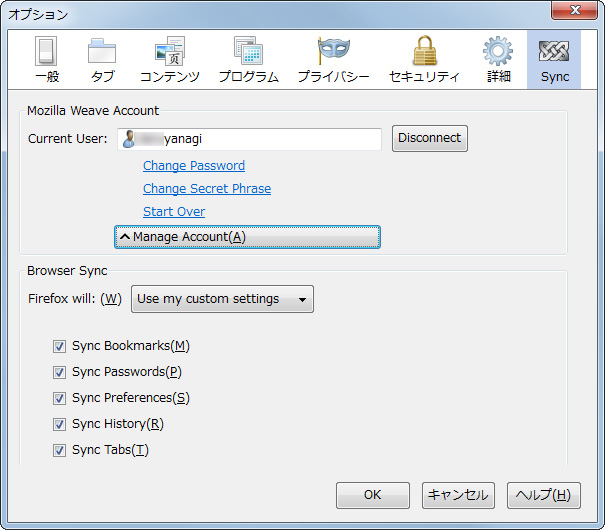Click the 'Current User:' label
Viewport: 605px width, 530px height.
click(68, 139)
